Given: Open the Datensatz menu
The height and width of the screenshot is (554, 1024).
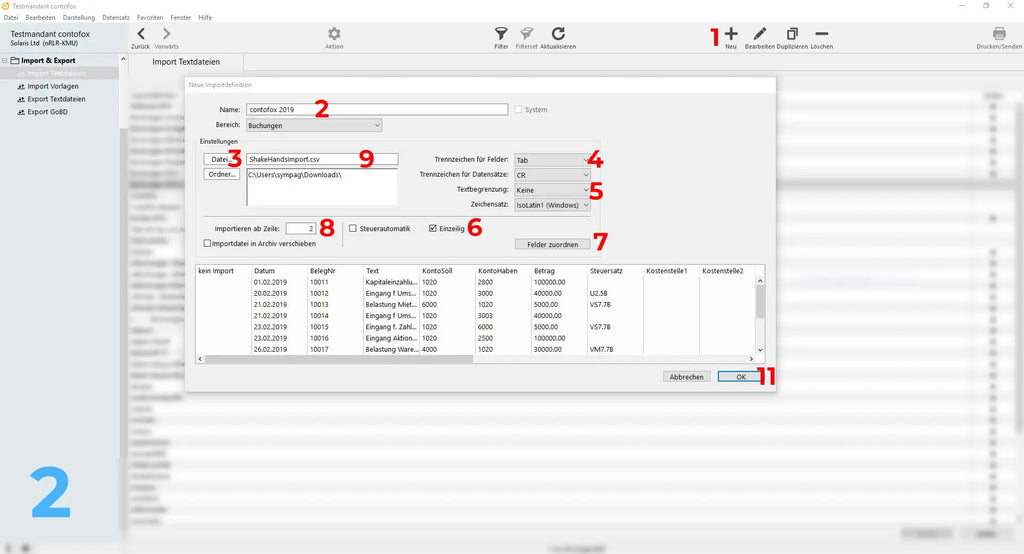Looking at the screenshot, I should (x=116, y=18).
